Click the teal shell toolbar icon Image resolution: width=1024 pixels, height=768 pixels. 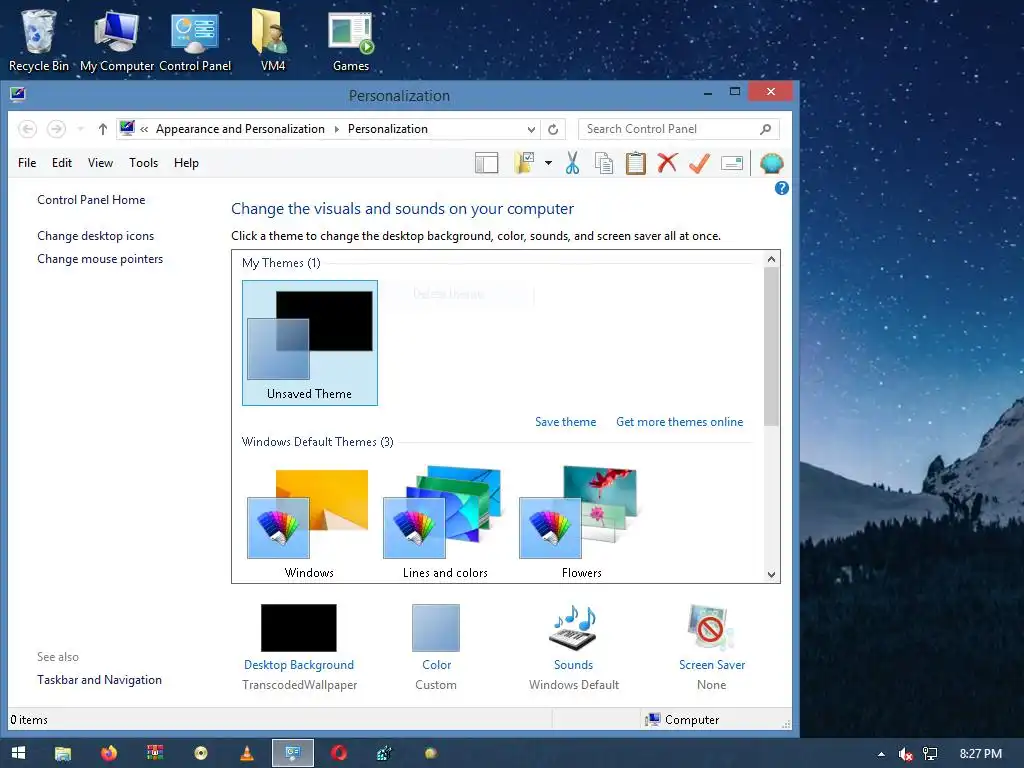pyautogui.click(x=771, y=163)
